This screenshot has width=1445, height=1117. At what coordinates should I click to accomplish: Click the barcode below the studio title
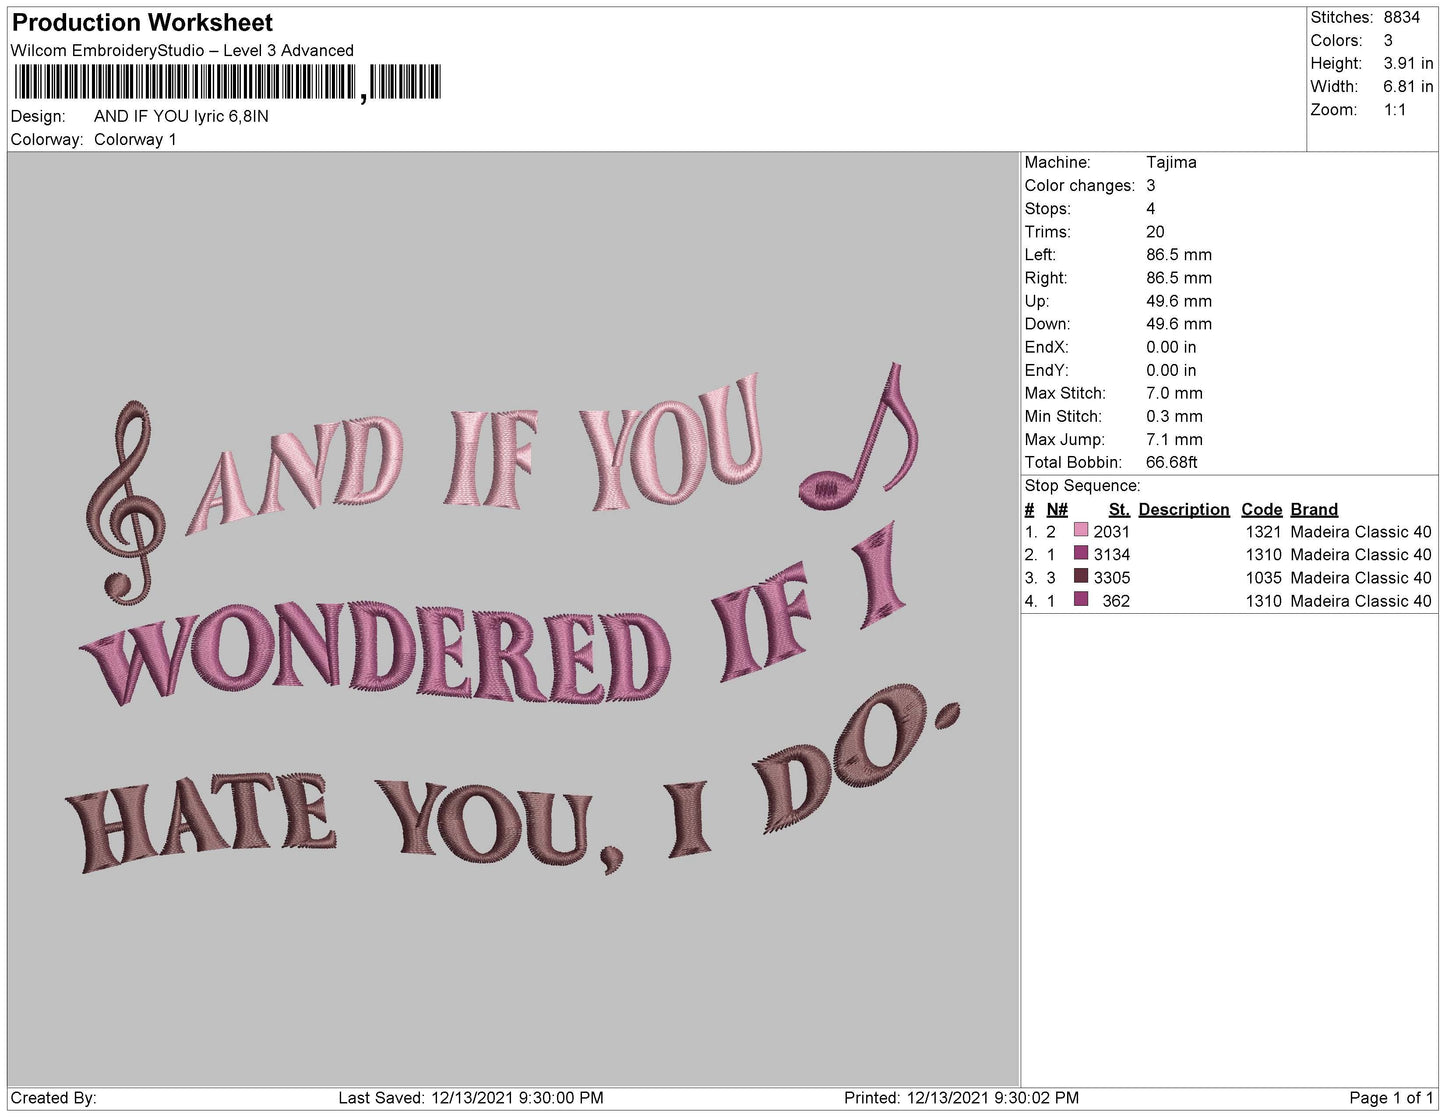click(228, 83)
